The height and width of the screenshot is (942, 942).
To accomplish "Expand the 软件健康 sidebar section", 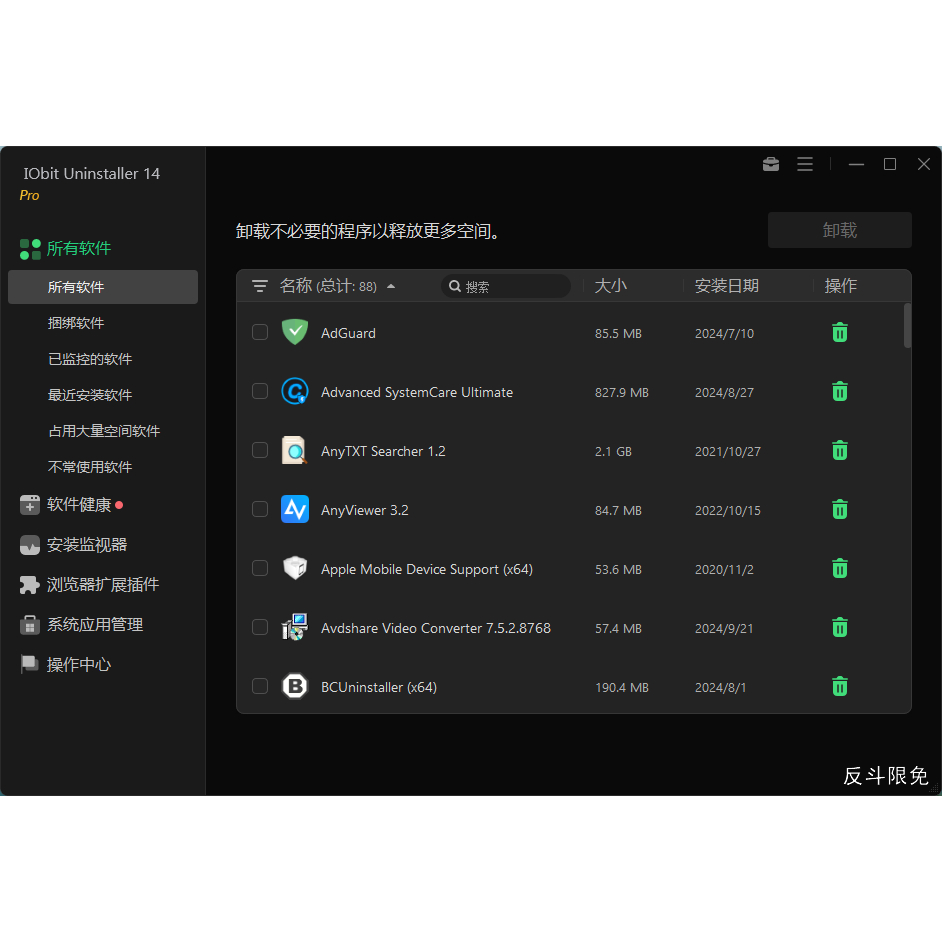I will pyautogui.click(x=79, y=505).
